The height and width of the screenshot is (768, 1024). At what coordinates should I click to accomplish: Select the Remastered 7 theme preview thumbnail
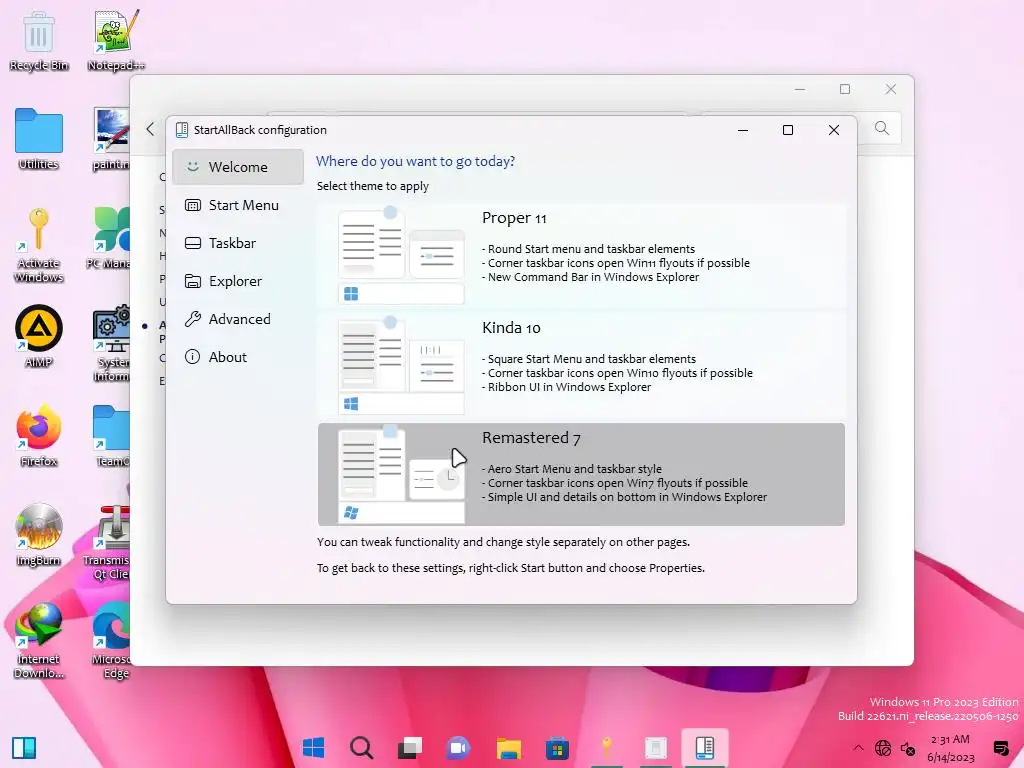(x=401, y=475)
